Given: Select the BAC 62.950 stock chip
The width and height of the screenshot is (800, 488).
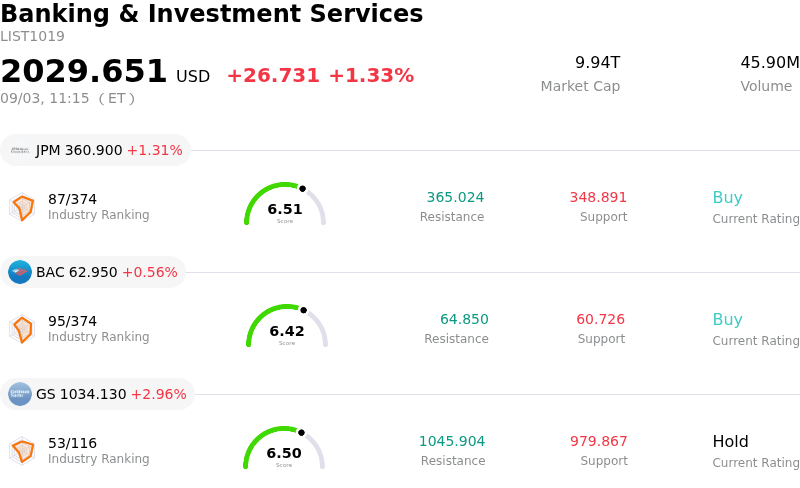Looking at the screenshot, I should [93, 272].
